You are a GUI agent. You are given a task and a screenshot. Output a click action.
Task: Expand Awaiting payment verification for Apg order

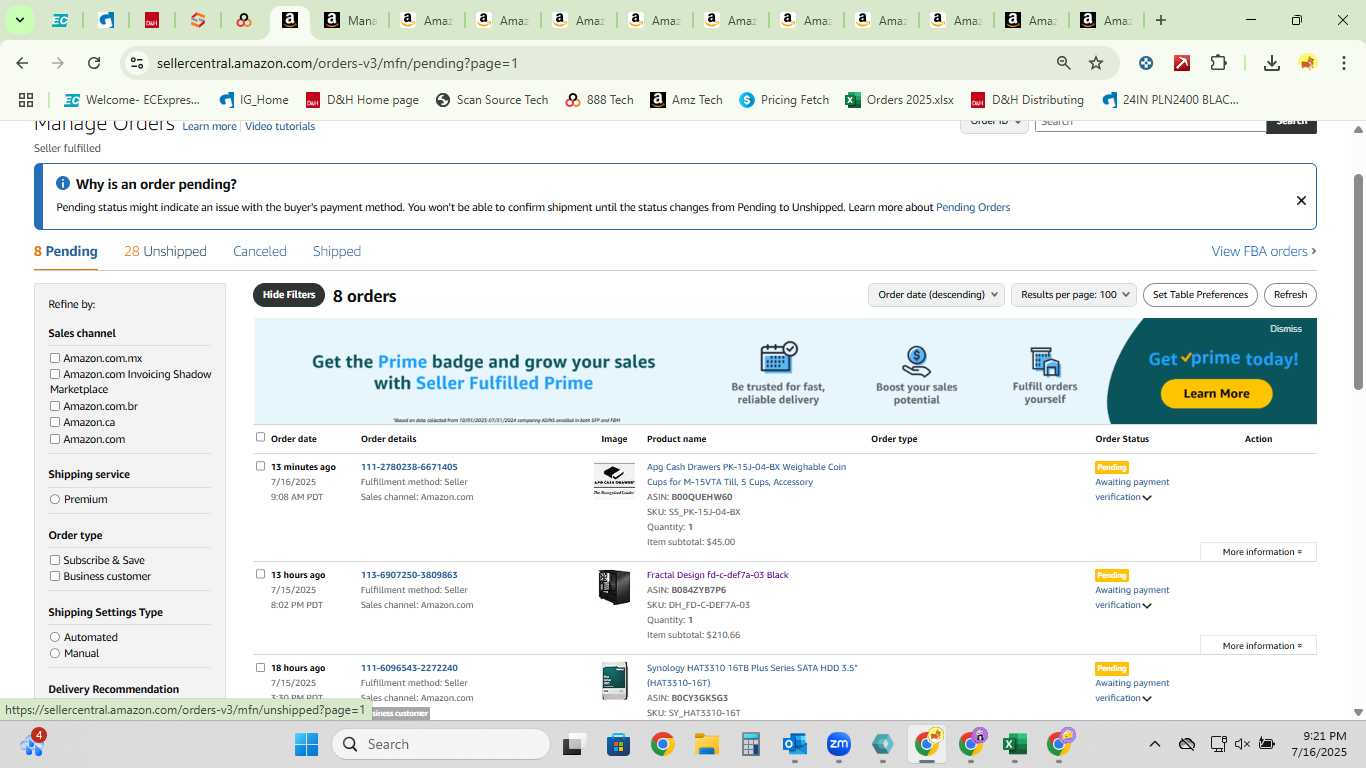(x=1147, y=498)
